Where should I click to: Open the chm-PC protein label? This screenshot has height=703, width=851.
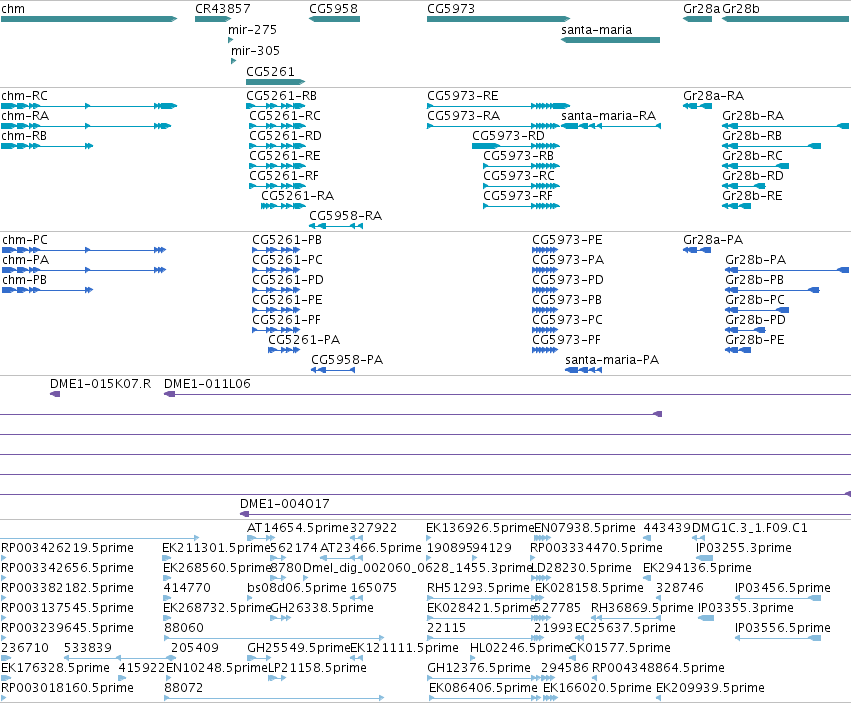pyautogui.click(x=24, y=240)
